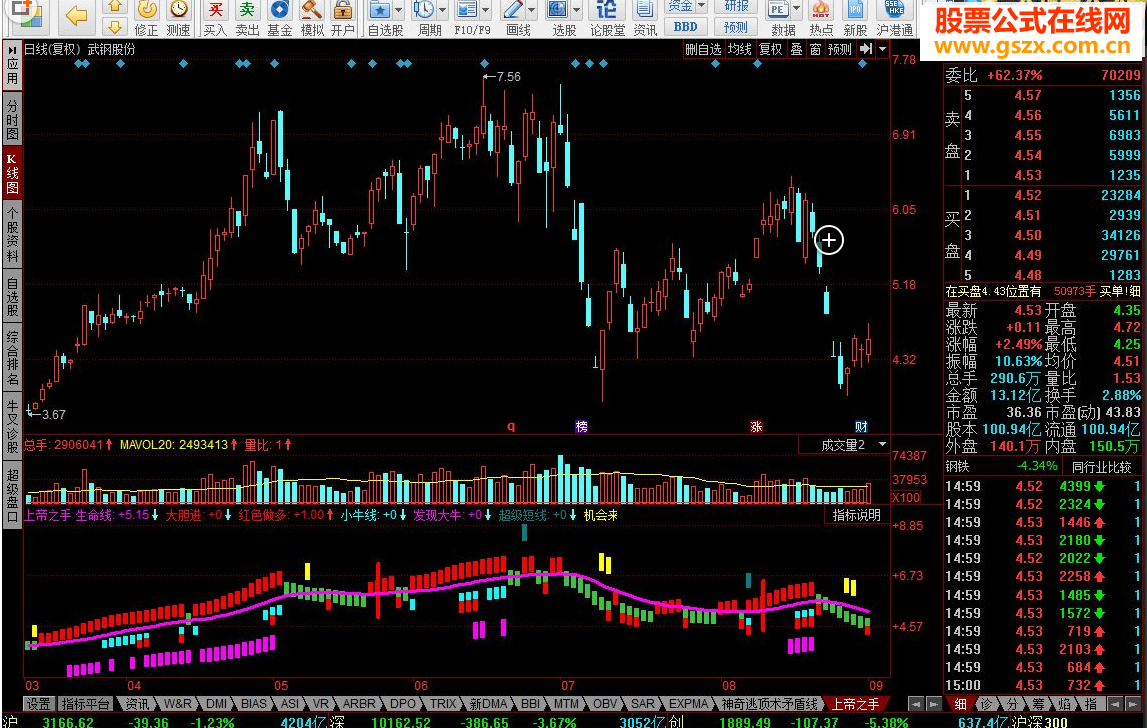
Task: Click the 指标说明 button
Action: (857, 515)
